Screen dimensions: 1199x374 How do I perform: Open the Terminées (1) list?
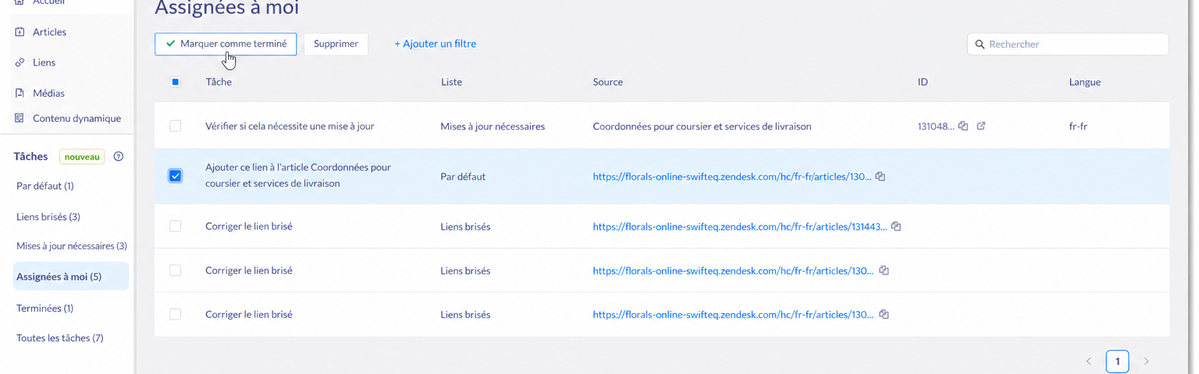(45, 308)
